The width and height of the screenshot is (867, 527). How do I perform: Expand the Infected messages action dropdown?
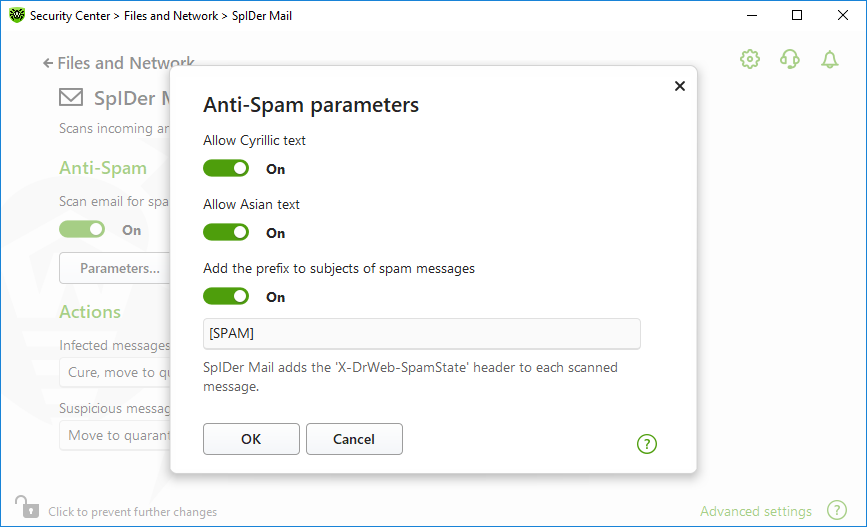coord(115,372)
